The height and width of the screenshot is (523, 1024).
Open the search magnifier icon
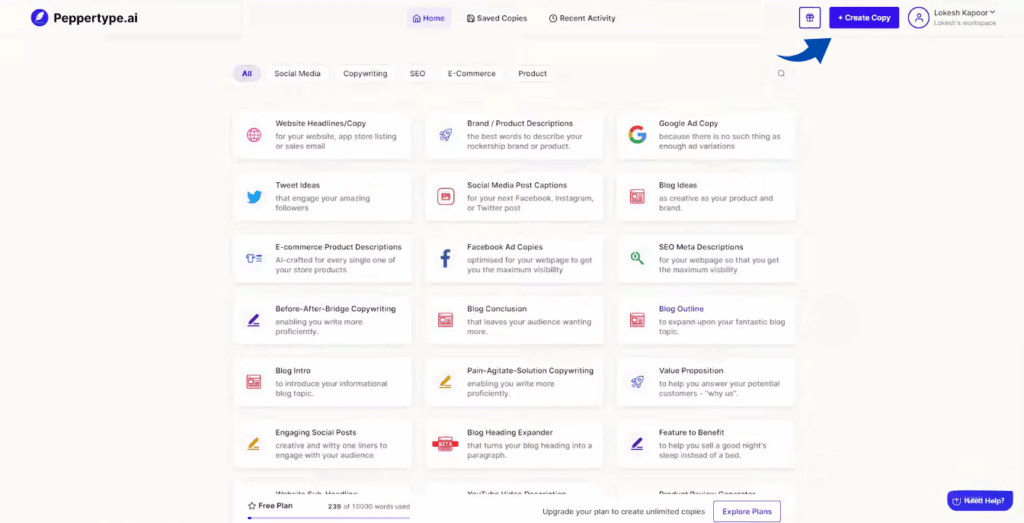point(781,73)
